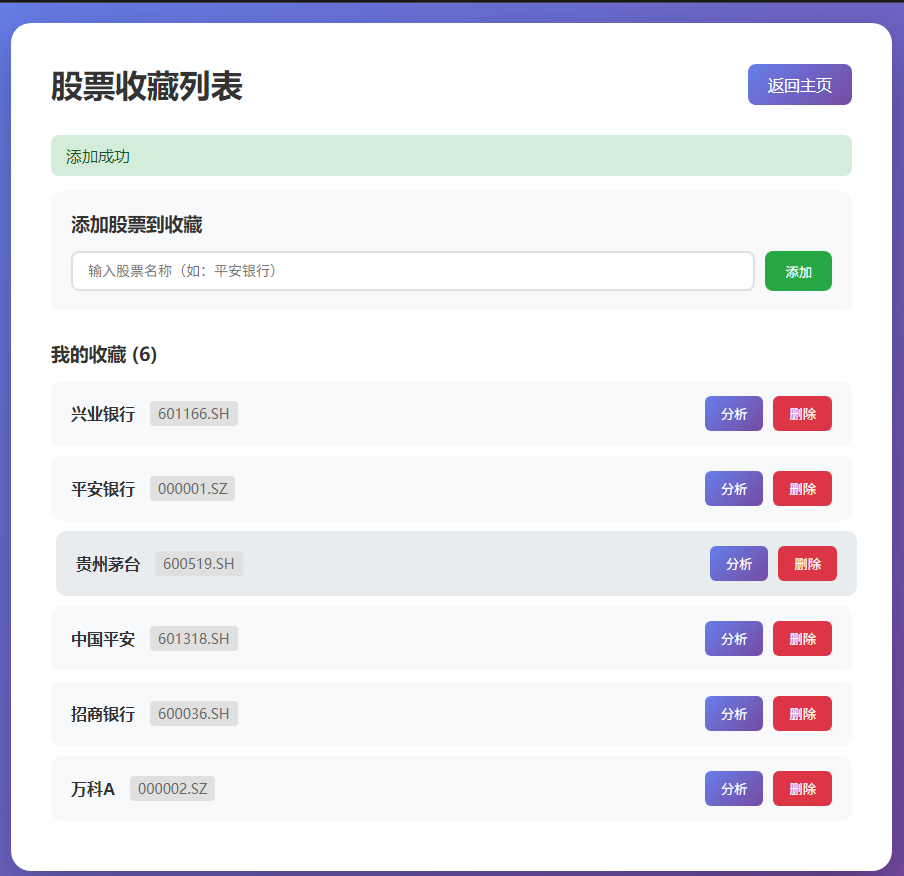Click the 返回主页 button
Viewport: 904px width, 876px height.
799,85
